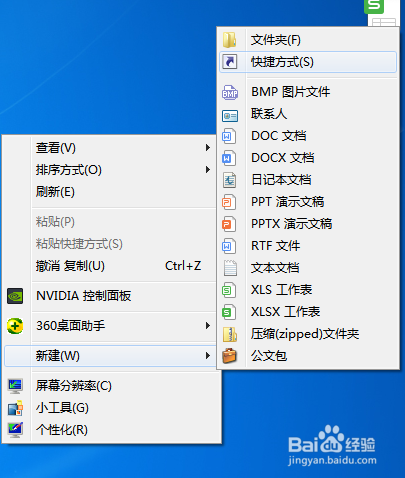The image size is (405, 478).
Task: Create a new 文件夹(F)
Action: point(308,40)
